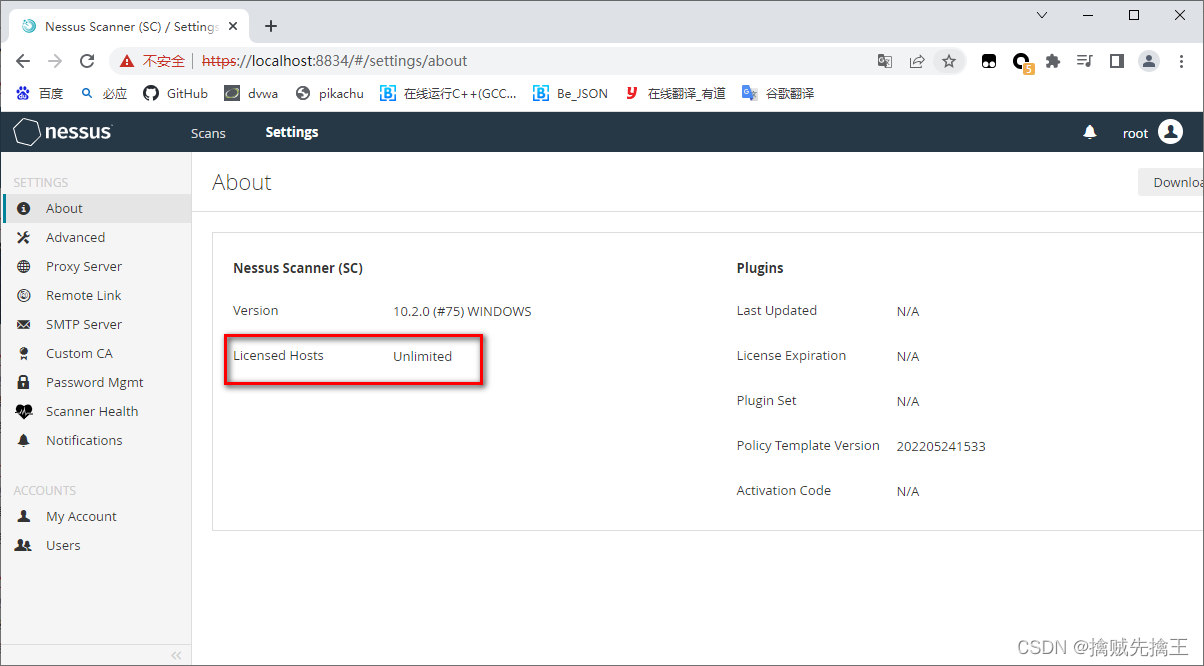Open Chrome three-dot menu
This screenshot has height=666, width=1204.
coord(1181,61)
